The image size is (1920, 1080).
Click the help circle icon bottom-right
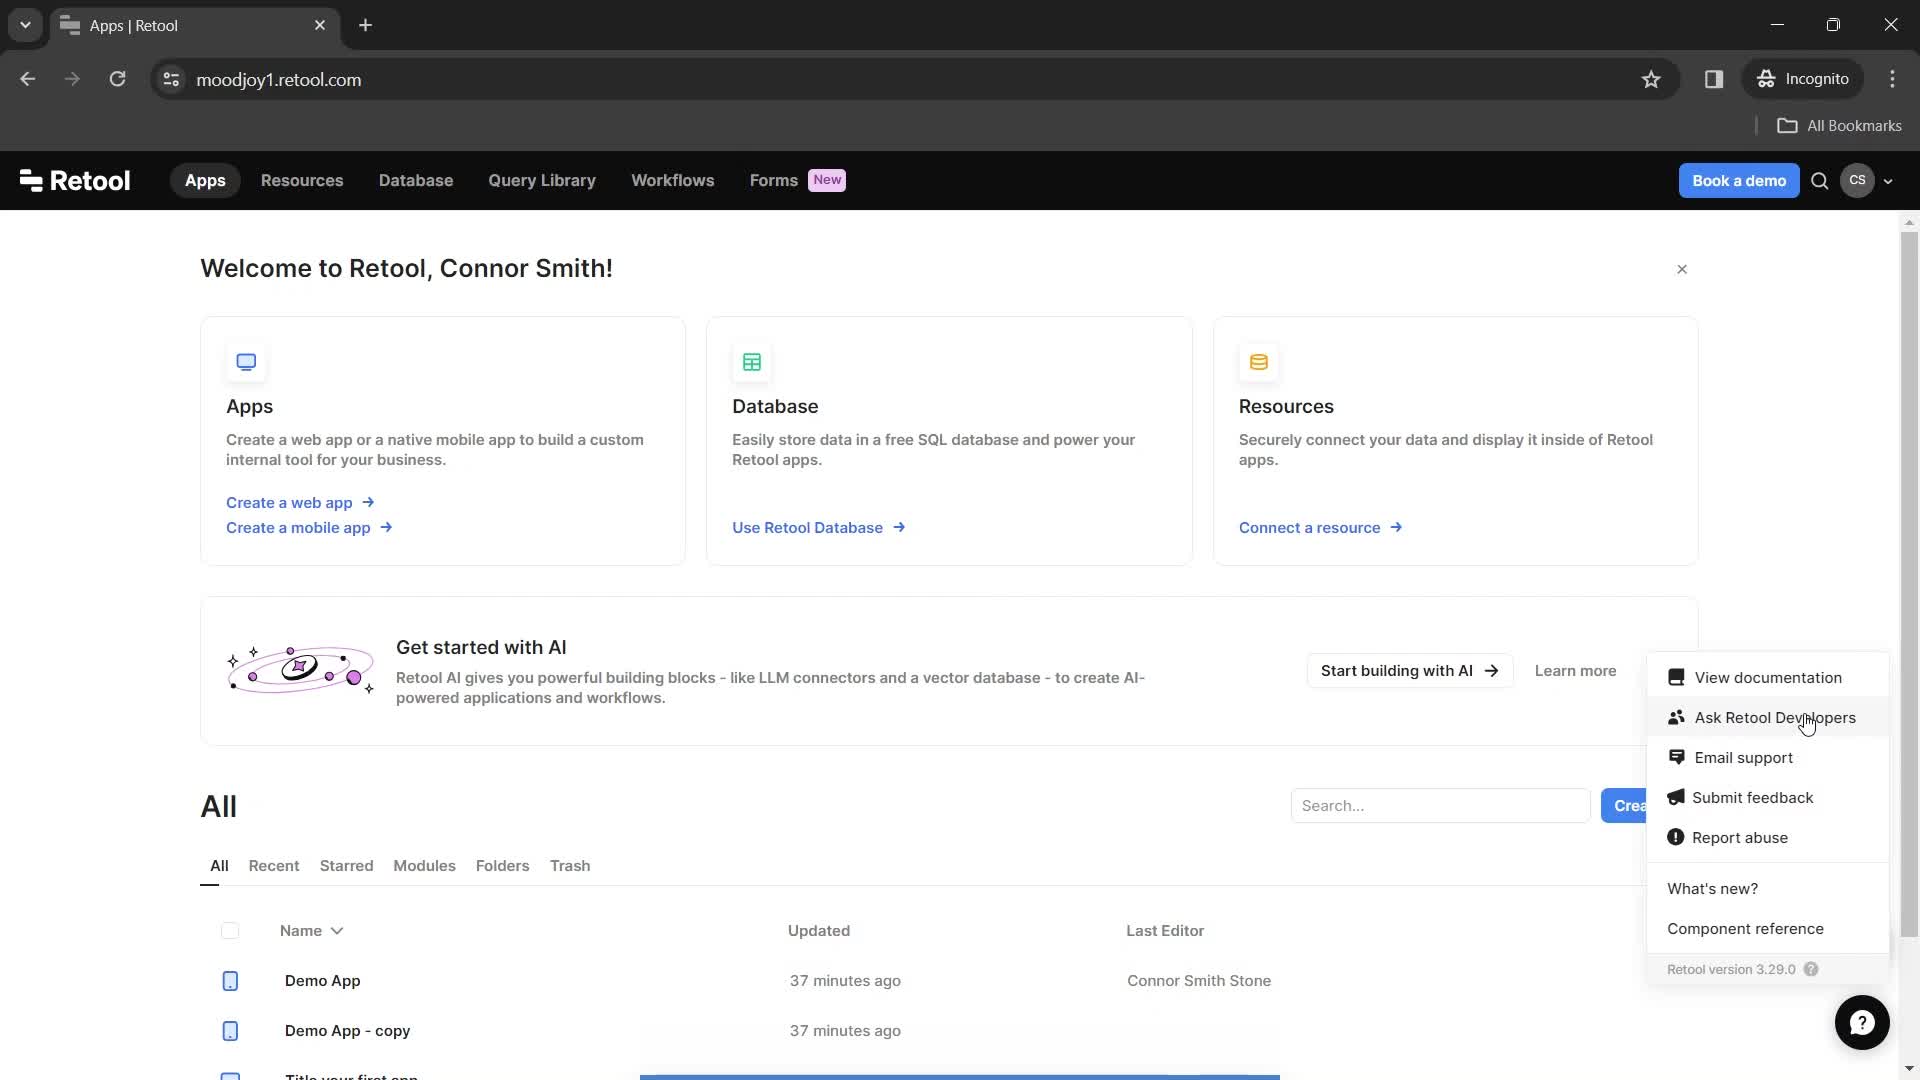pyautogui.click(x=1862, y=1022)
